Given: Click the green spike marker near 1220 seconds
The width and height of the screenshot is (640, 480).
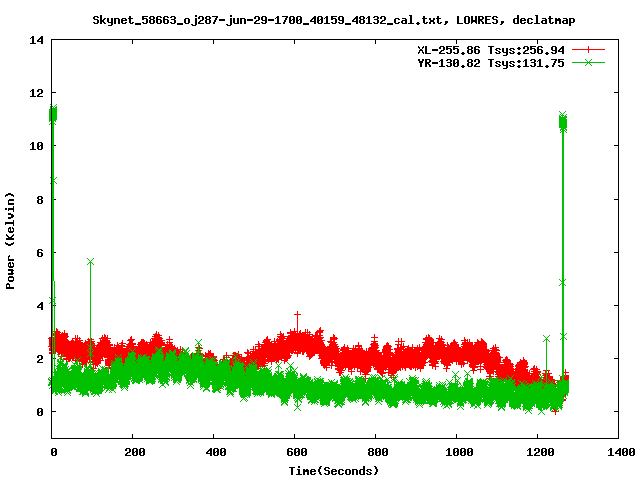Looking at the screenshot, I should pyautogui.click(x=547, y=339).
